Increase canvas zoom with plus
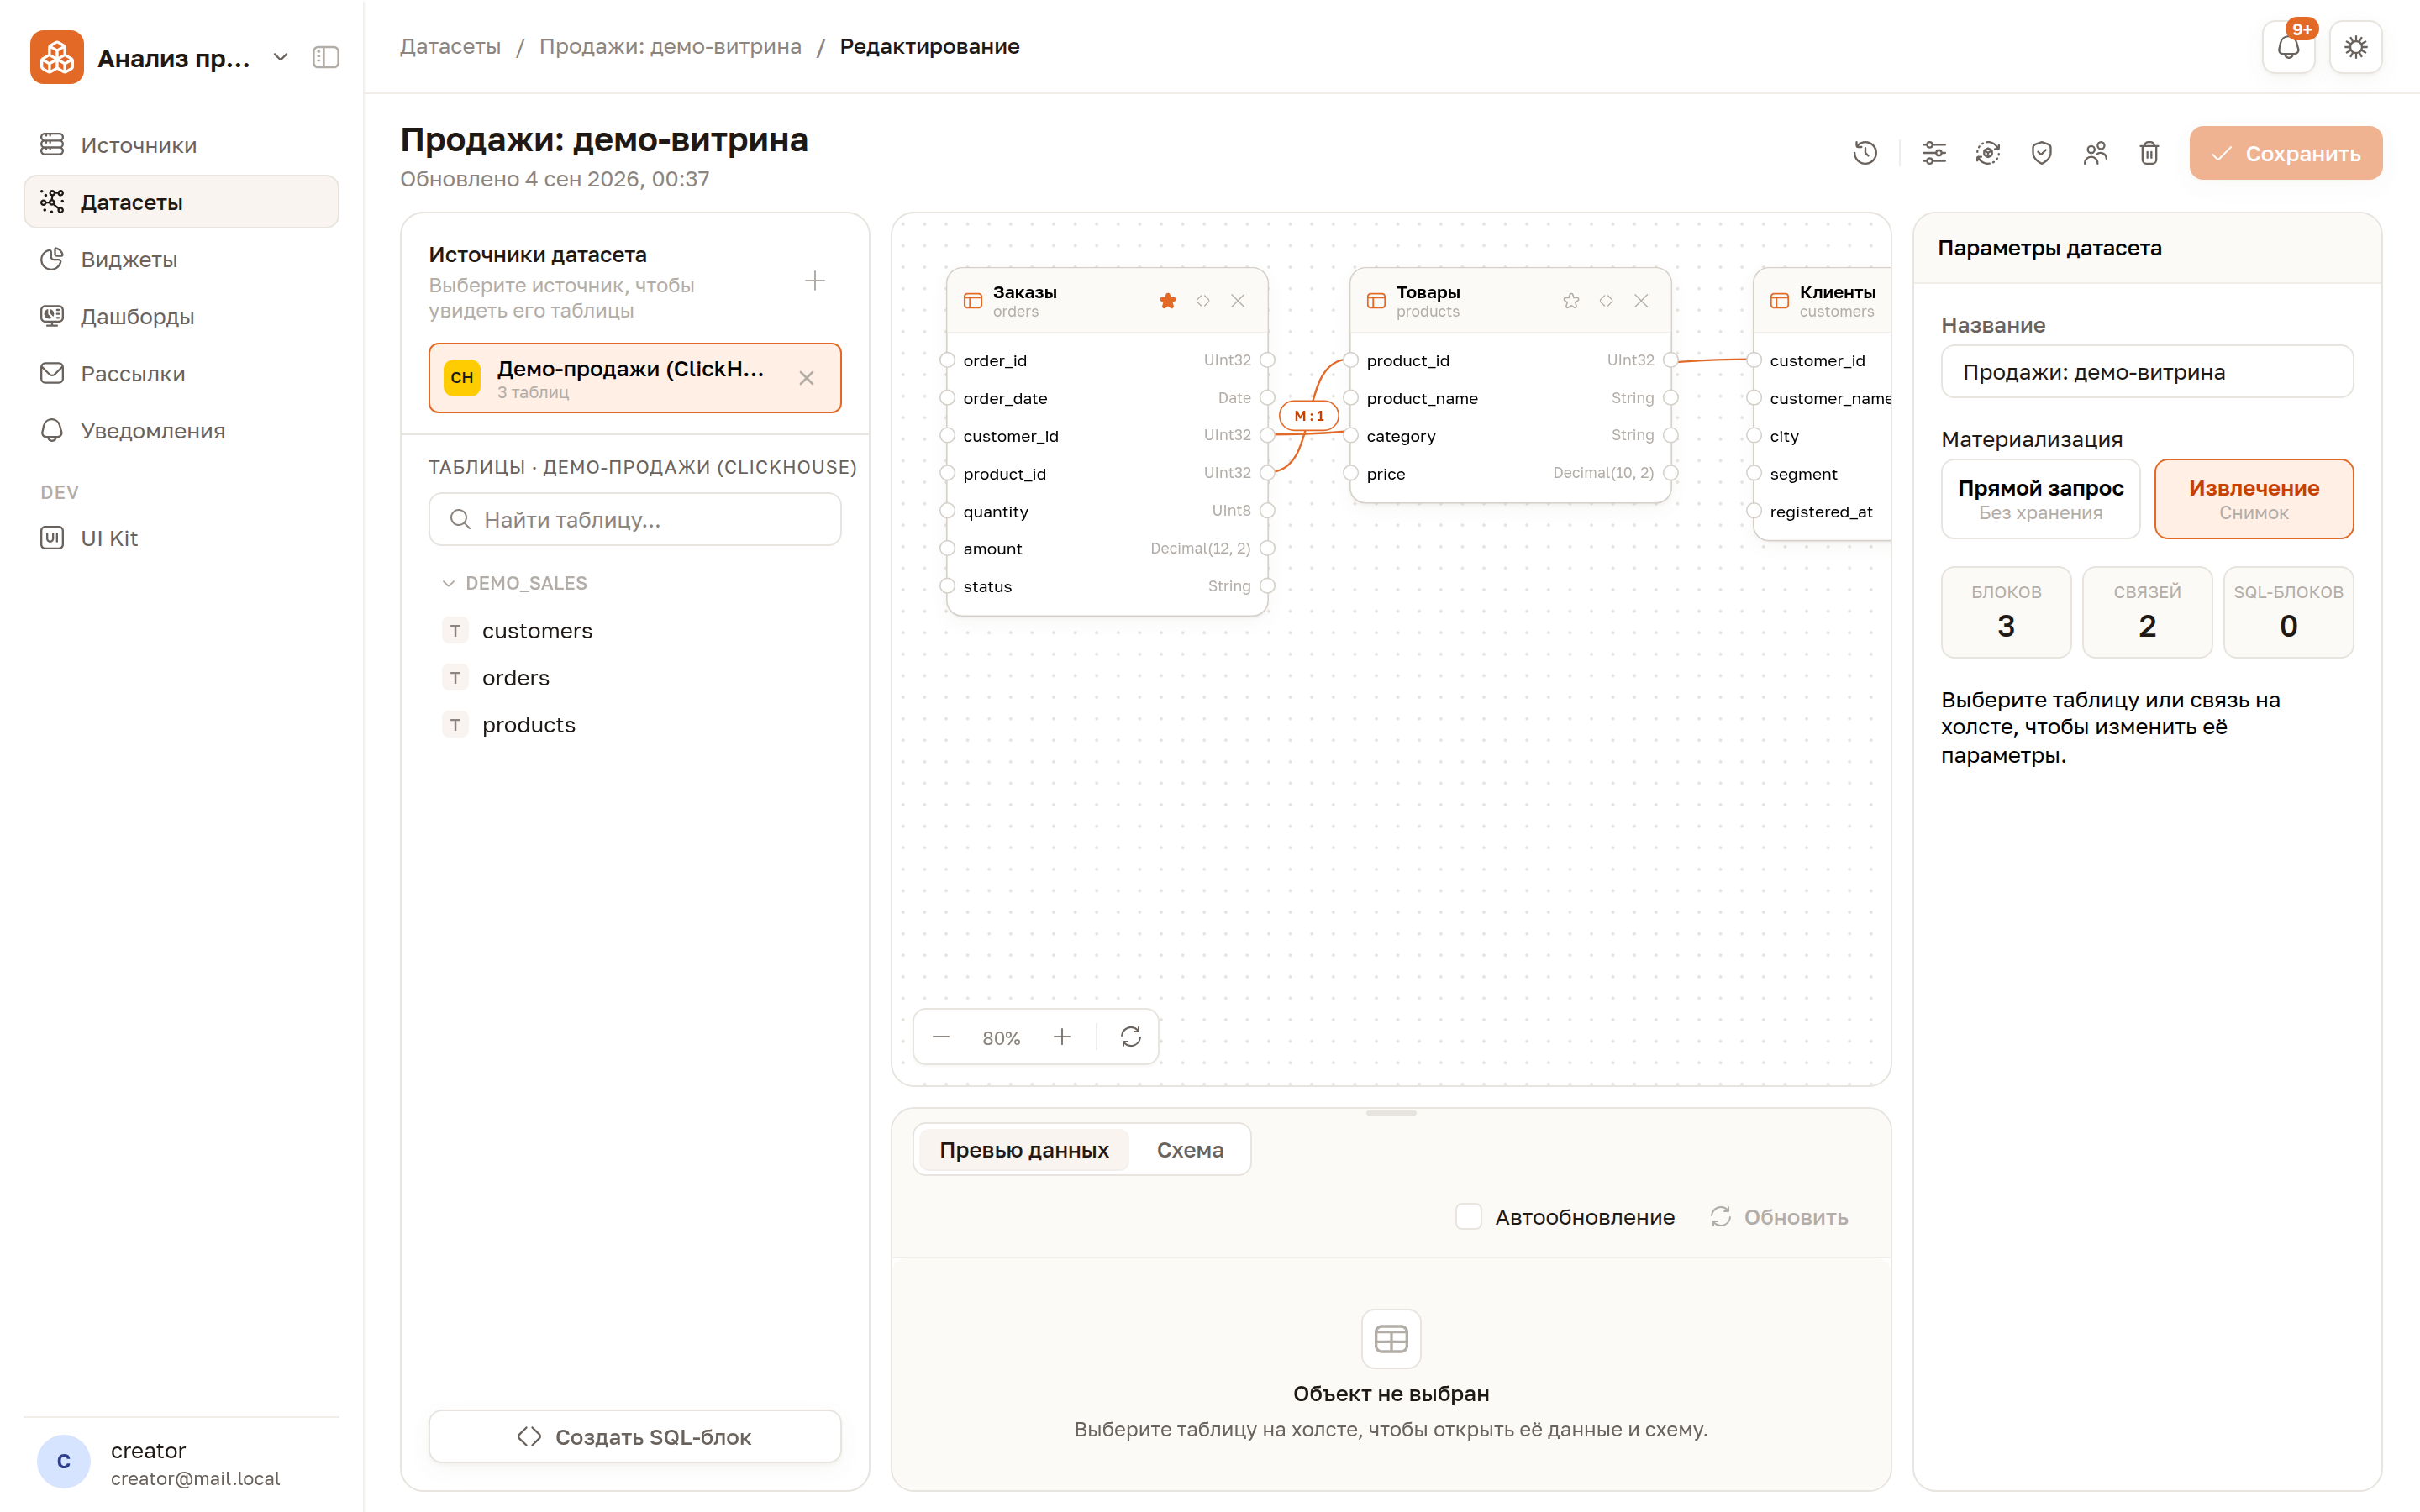This screenshot has width=2420, height=1512. coord(1062,1037)
